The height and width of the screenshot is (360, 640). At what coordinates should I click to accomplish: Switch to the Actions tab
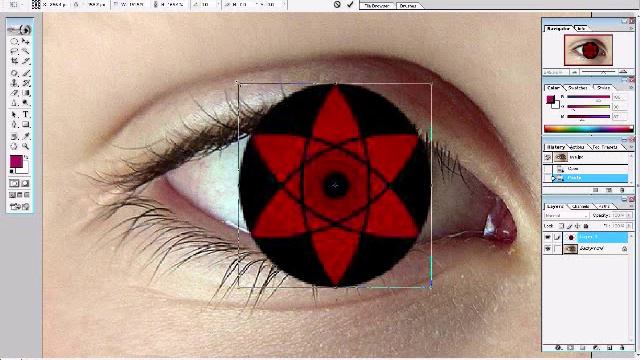coord(577,147)
